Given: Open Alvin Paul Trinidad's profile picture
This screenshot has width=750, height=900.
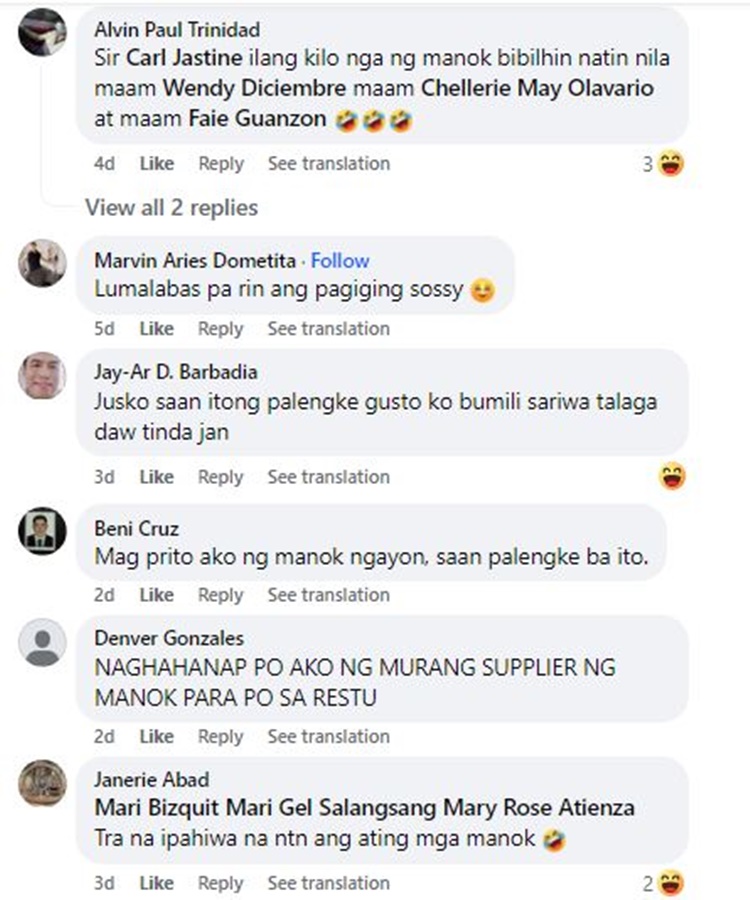Looking at the screenshot, I should point(42,32).
